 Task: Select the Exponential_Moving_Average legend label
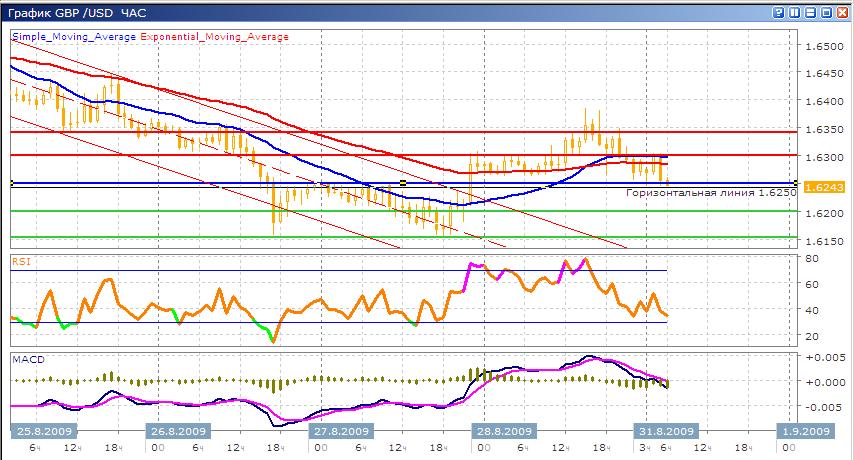tap(215, 37)
